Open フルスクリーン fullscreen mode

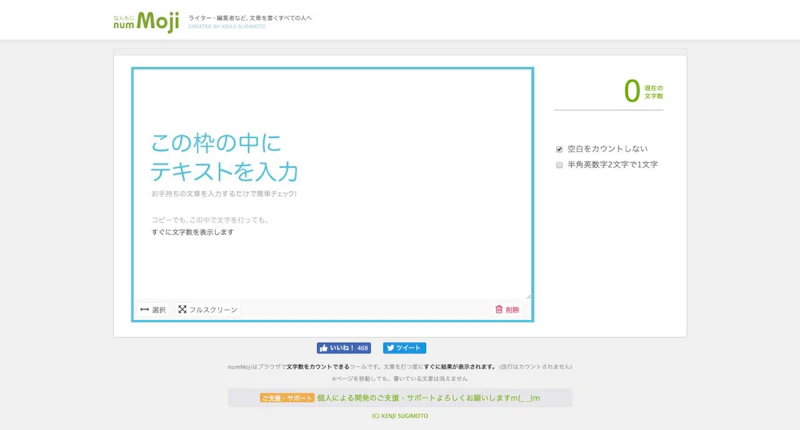[208, 310]
